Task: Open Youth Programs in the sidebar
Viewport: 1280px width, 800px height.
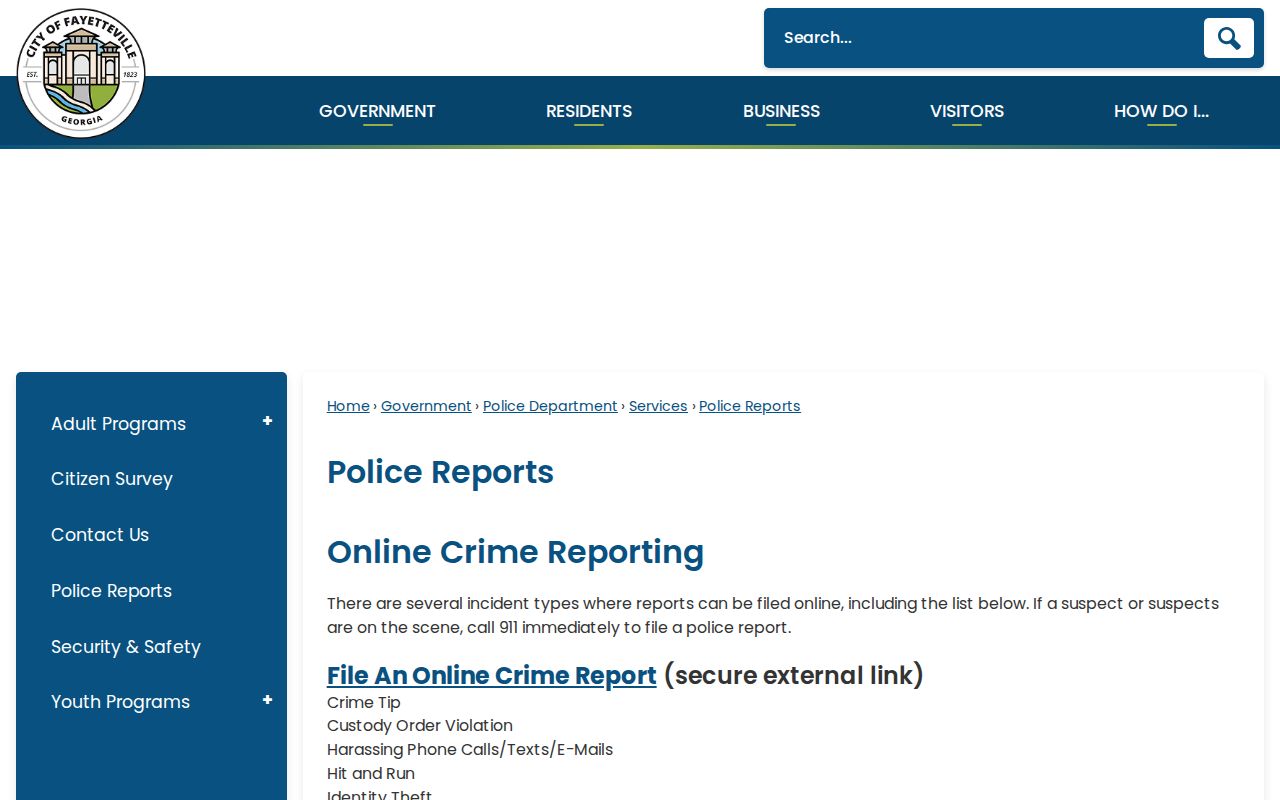Action: (x=120, y=702)
